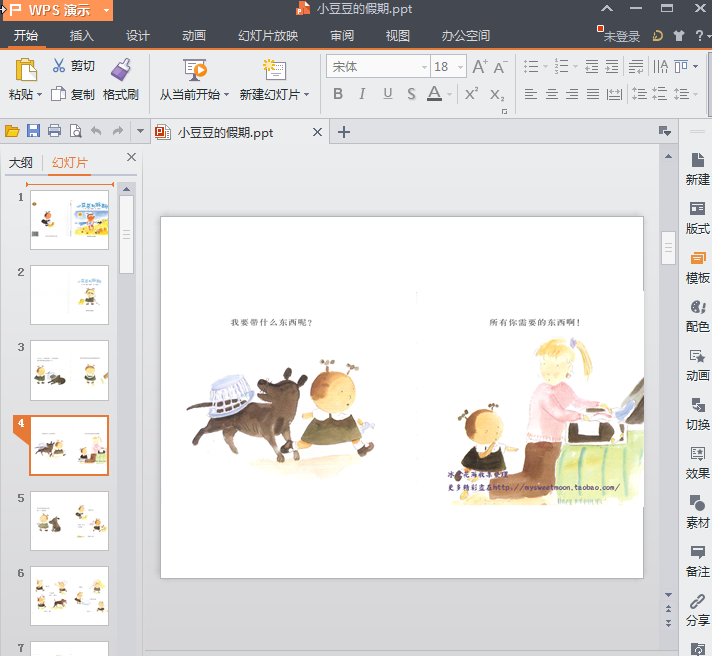Undo the last action
The width and height of the screenshot is (712, 656).
pyautogui.click(x=96, y=131)
